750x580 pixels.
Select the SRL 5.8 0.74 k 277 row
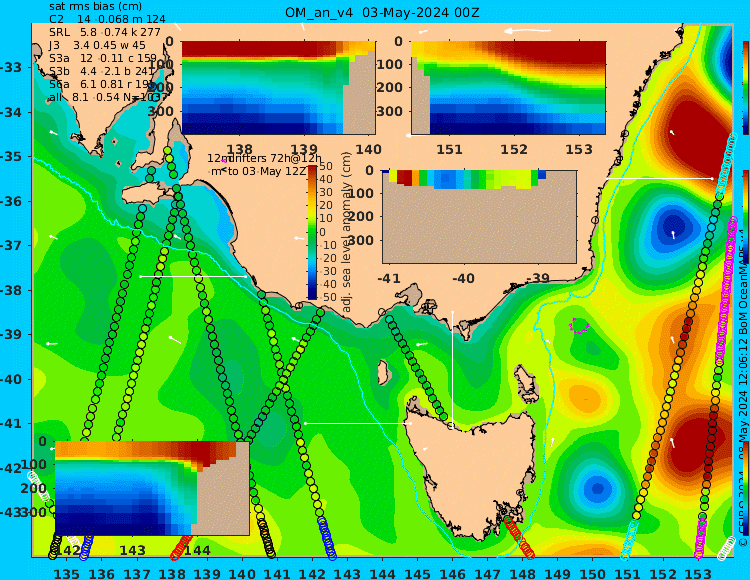pos(105,32)
